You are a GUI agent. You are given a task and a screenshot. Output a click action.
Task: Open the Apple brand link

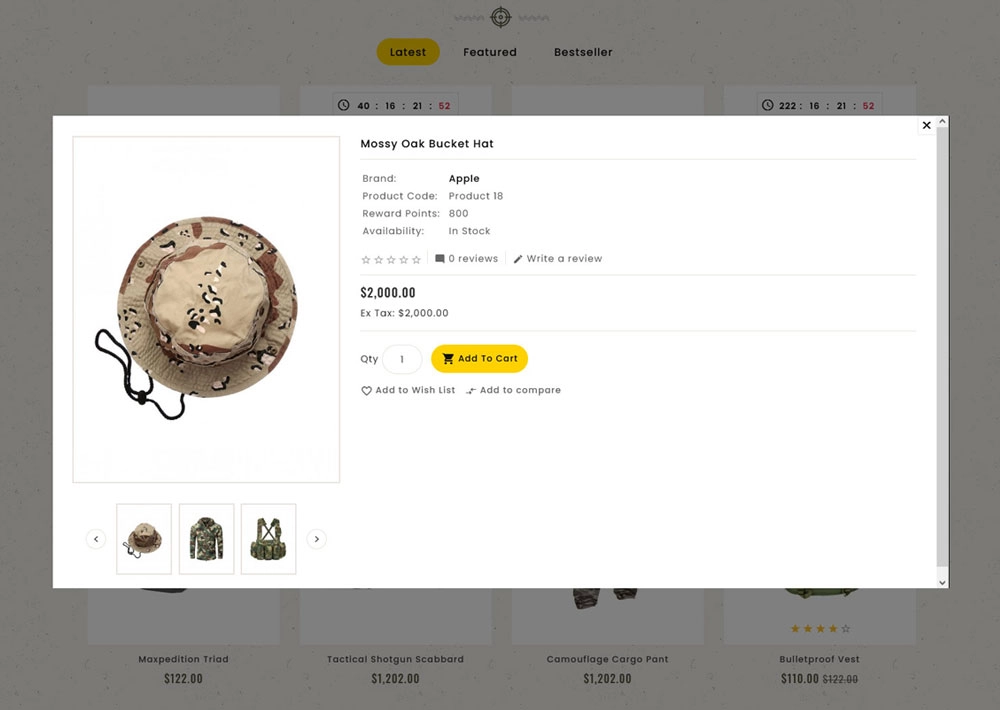coord(464,179)
